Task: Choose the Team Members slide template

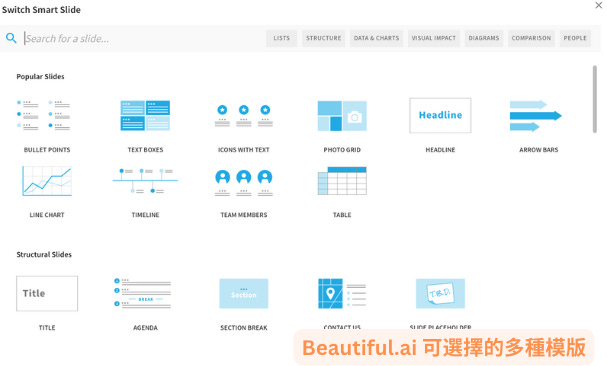Action: (x=243, y=182)
